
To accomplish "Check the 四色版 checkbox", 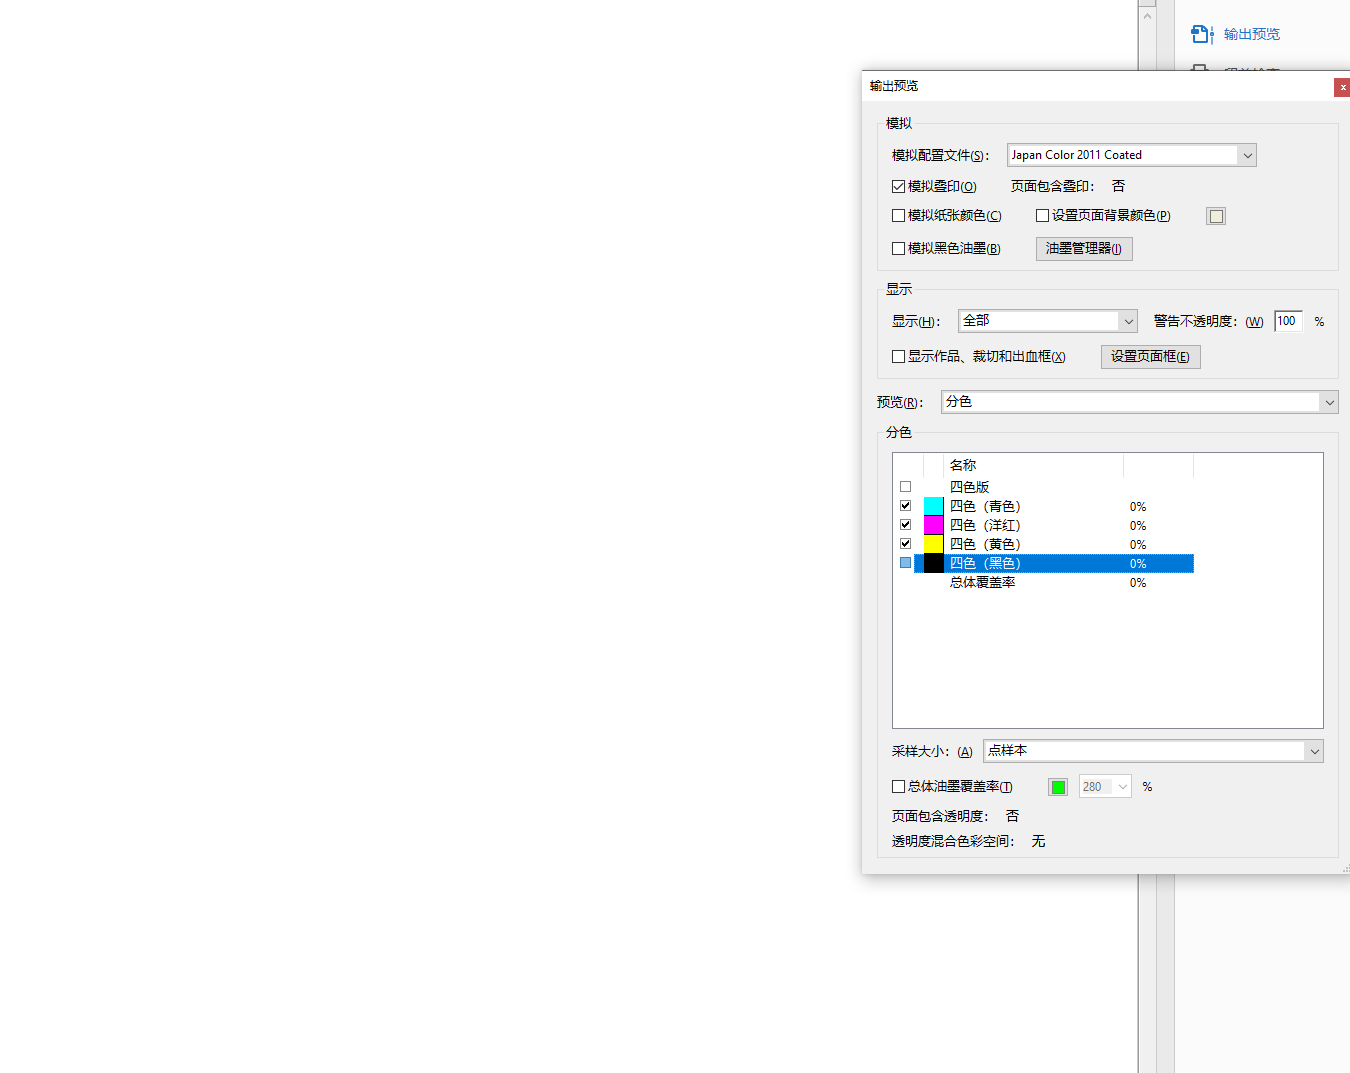I will [905, 487].
